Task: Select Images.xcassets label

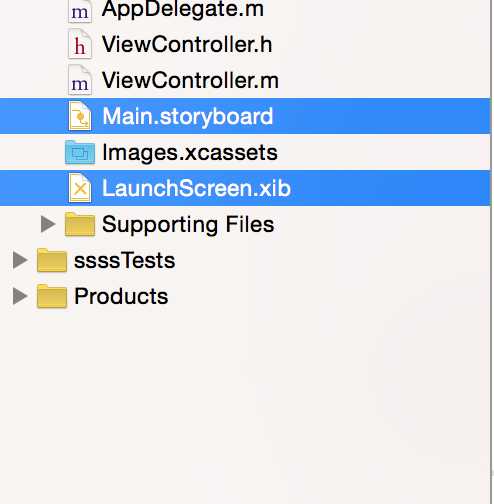Action: [190, 153]
